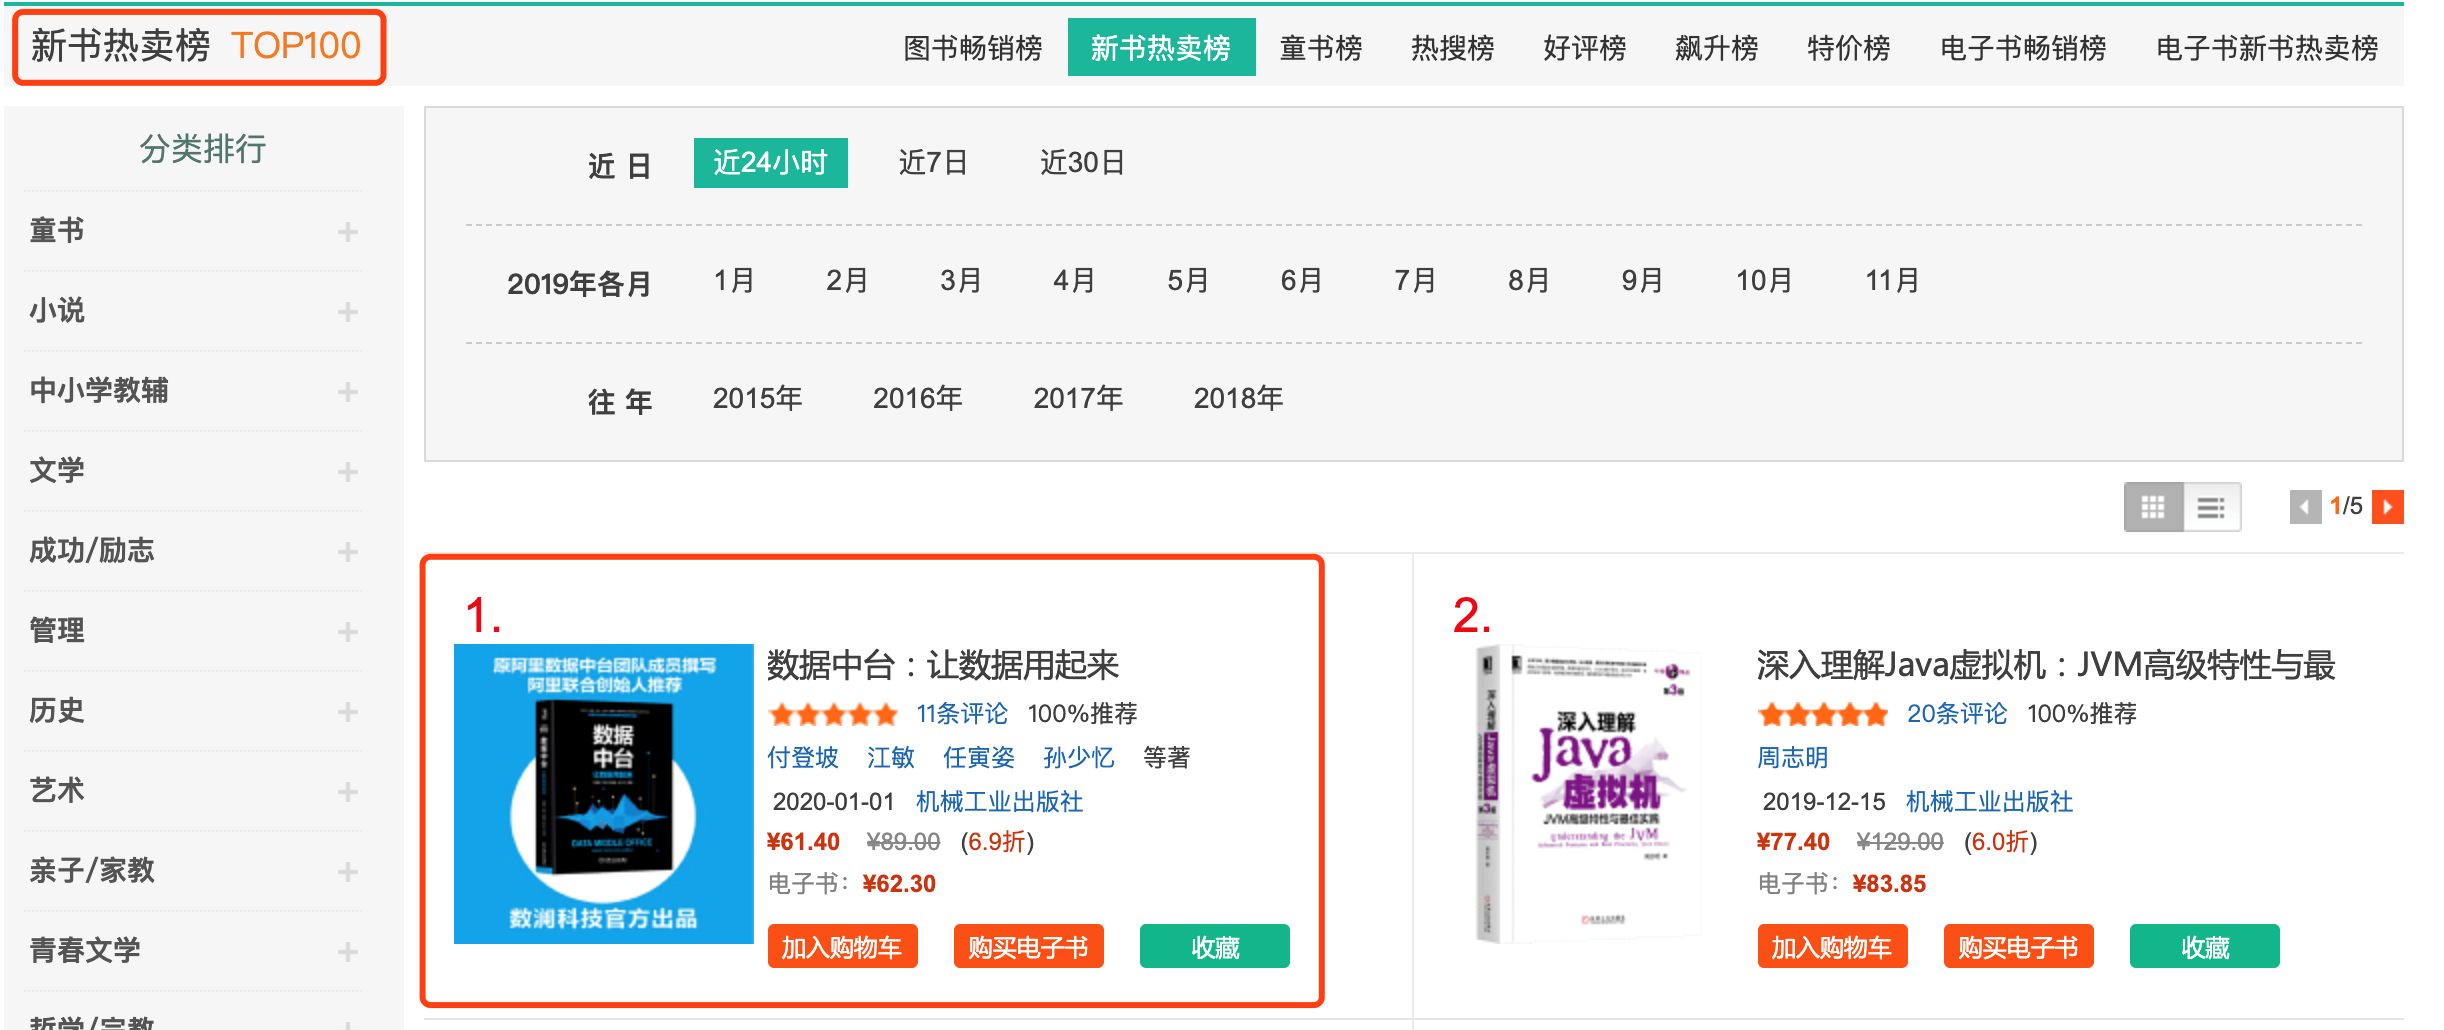Add 数据中台 book to cart
Image resolution: width=2444 pixels, height=1030 pixels.
point(842,946)
